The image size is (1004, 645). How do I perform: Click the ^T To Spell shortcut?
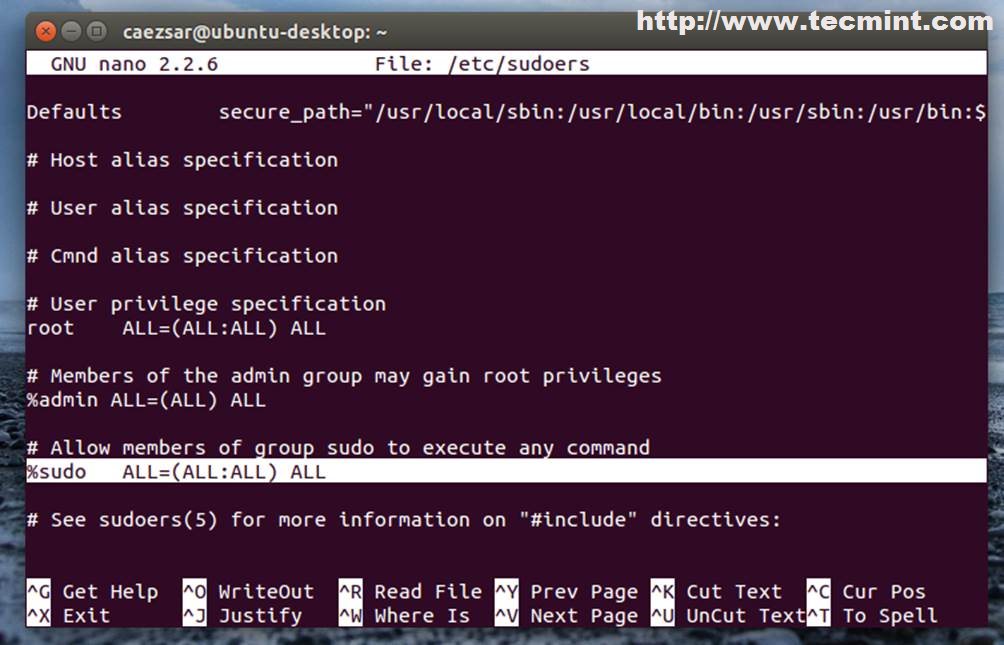(x=872, y=616)
